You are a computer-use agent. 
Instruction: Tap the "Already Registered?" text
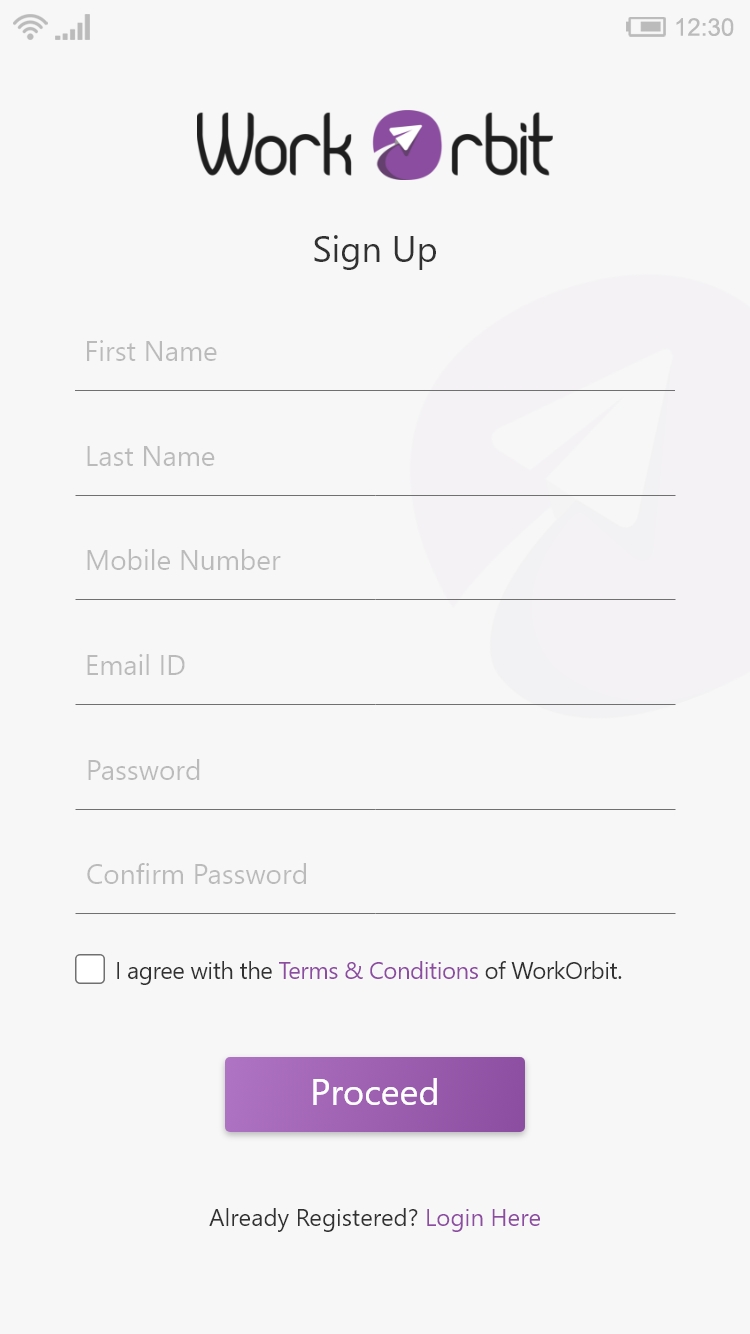313,1218
